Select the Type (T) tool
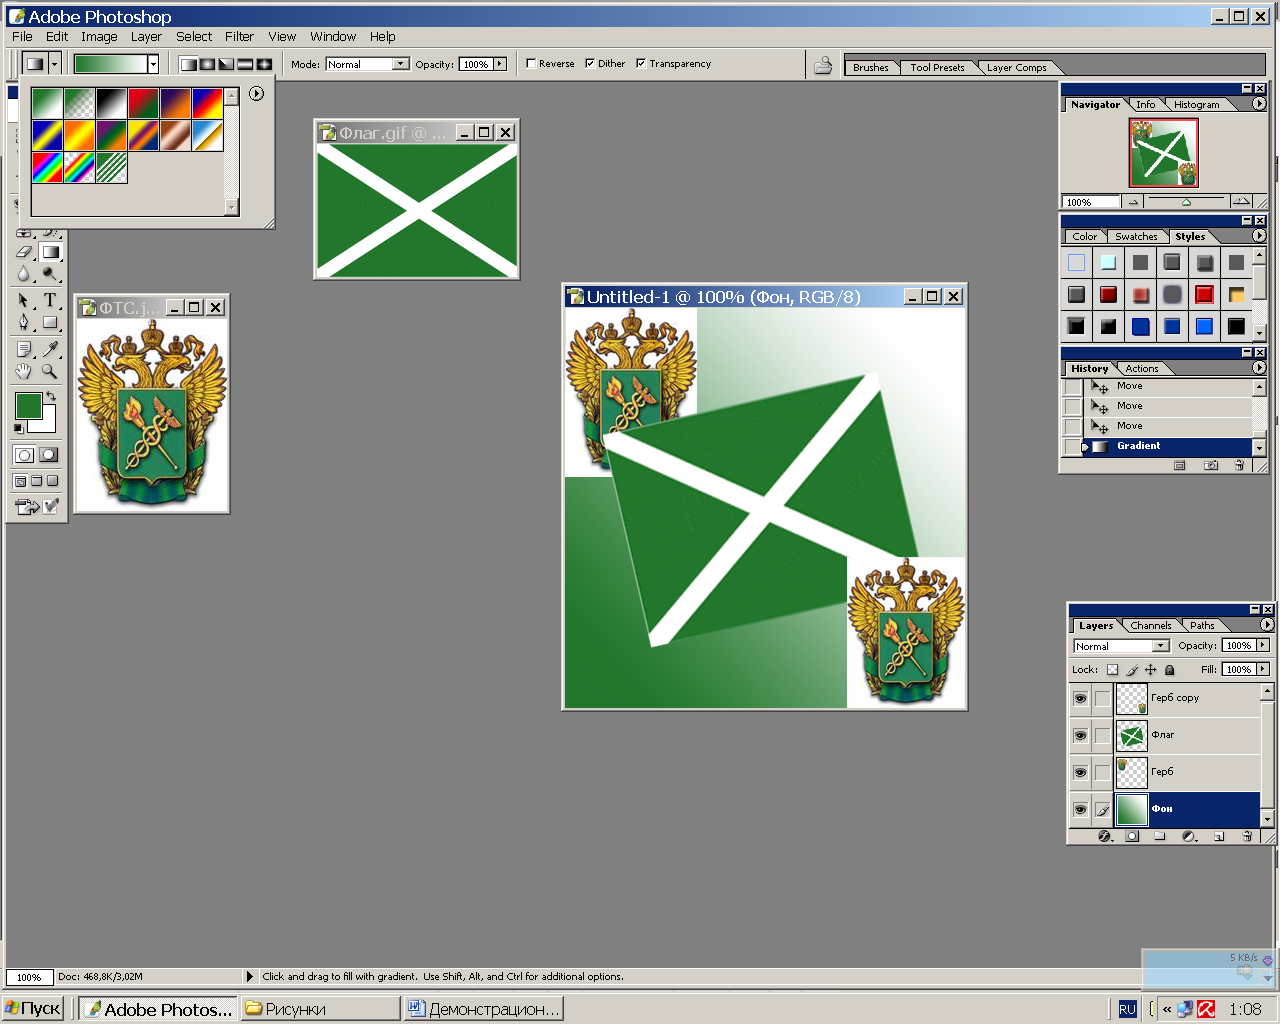 [50, 300]
